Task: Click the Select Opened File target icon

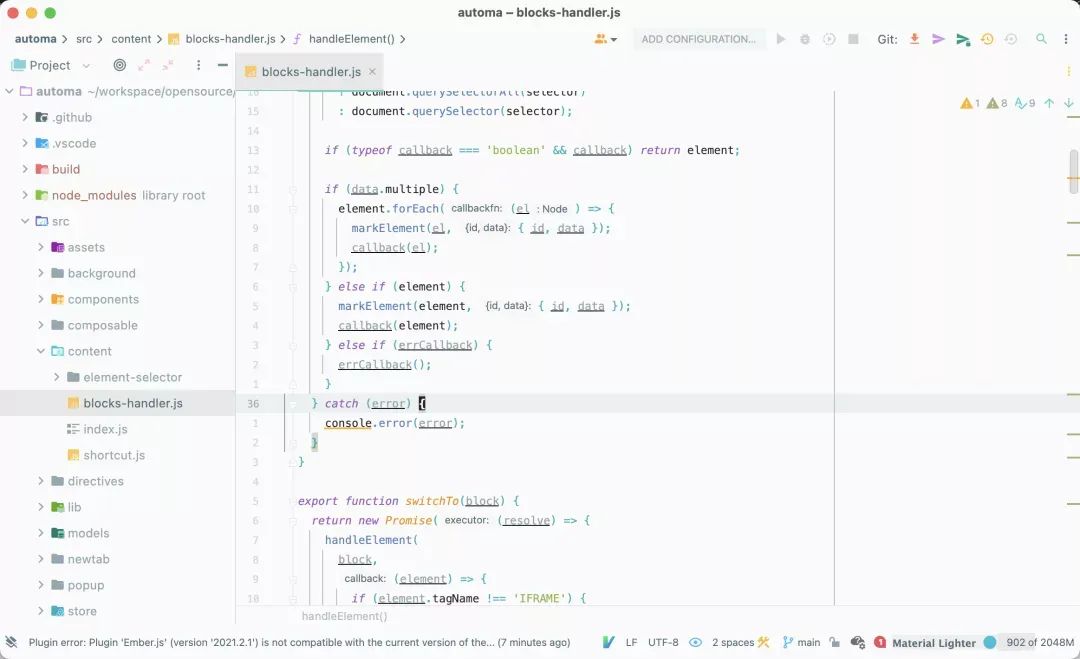Action: coord(120,65)
